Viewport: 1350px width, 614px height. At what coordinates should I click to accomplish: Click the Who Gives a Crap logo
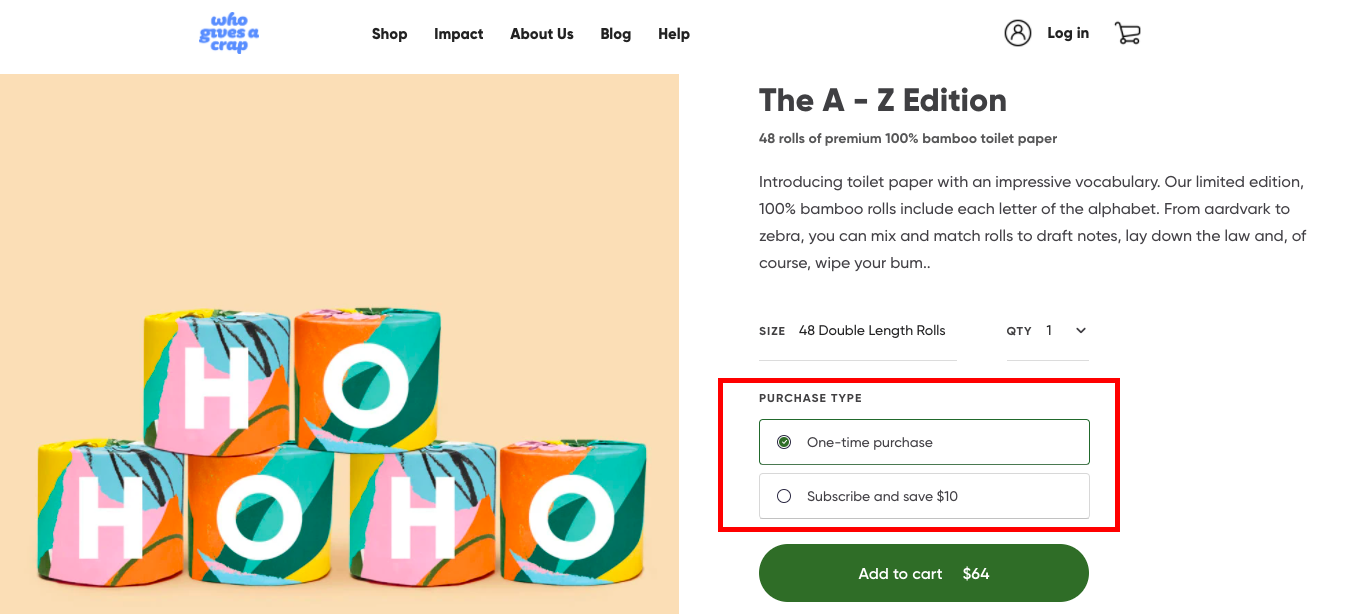[x=229, y=34]
